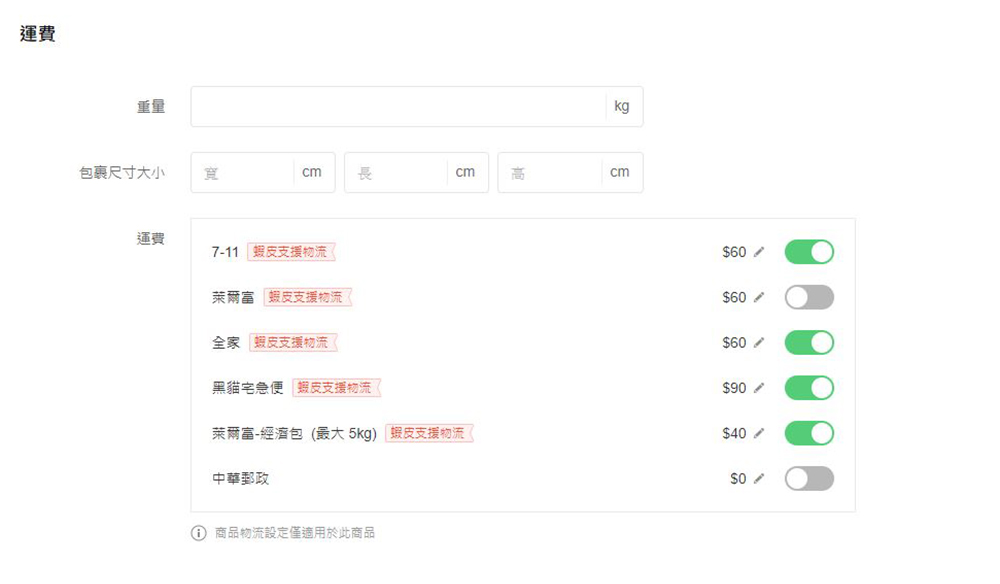Click pencil icon for 萊爾富-經濟包 $40 fee

pyautogui.click(x=759, y=433)
